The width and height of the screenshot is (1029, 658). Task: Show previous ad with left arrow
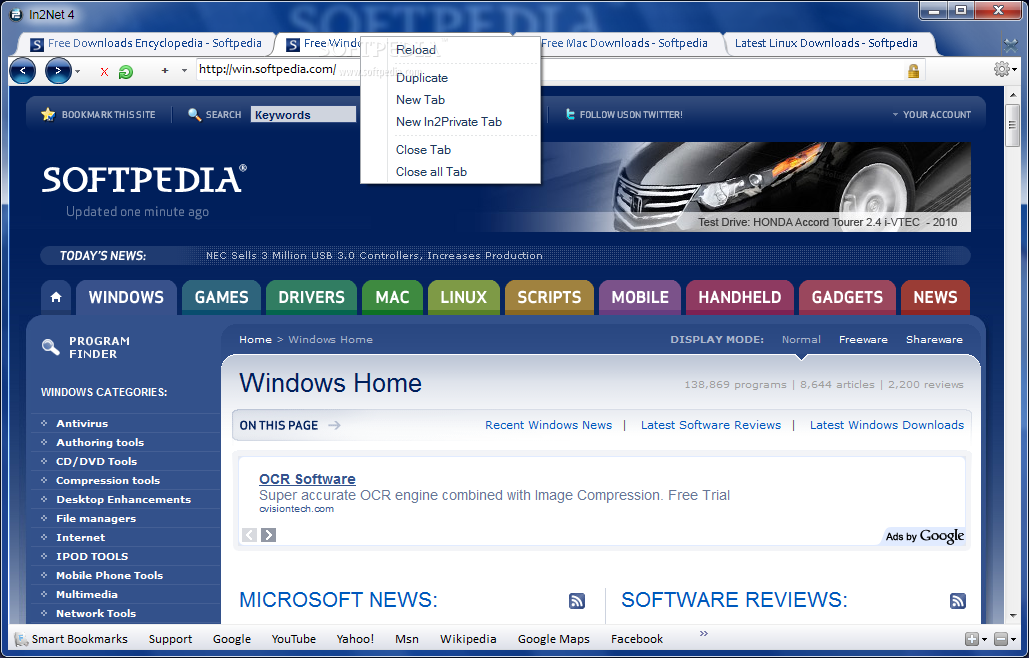[x=249, y=535]
